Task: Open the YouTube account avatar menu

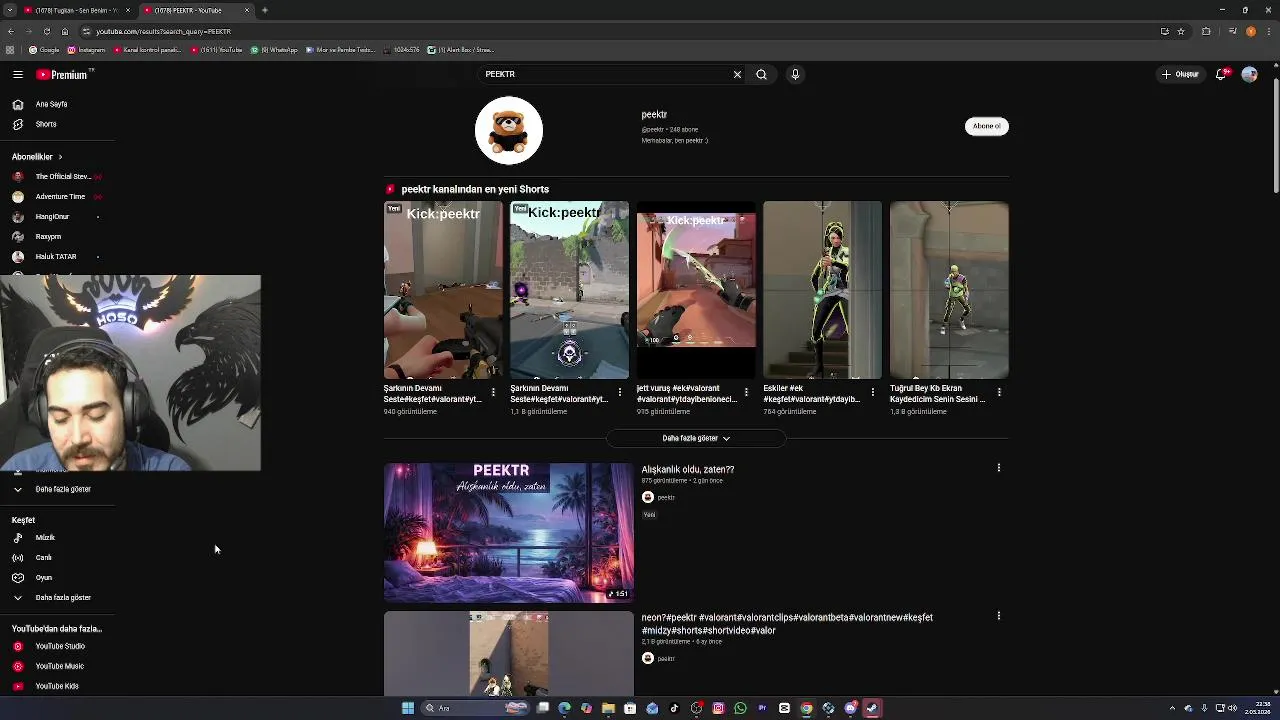Action: pyautogui.click(x=1249, y=74)
